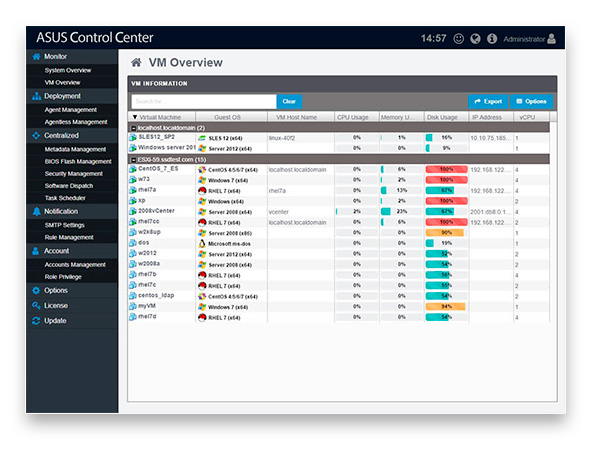The height and width of the screenshot is (450, 590).
Task: Click the linux-40f2 host name cell
Action: tap(281, 138)
